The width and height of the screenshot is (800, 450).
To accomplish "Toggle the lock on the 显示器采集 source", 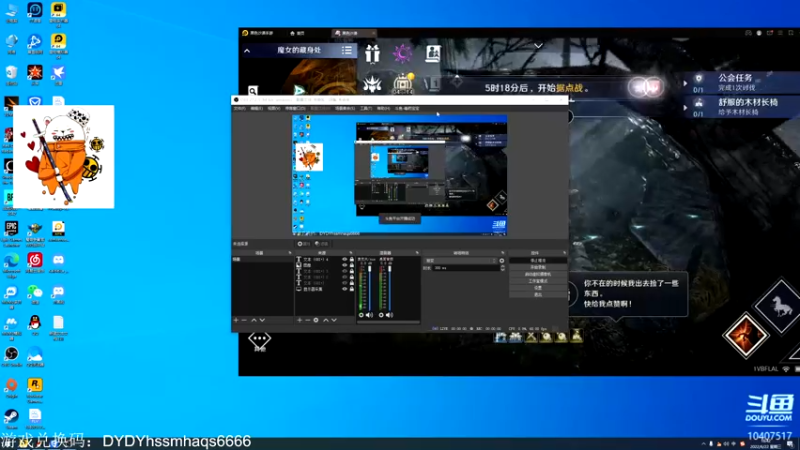I will pos(352,289).
